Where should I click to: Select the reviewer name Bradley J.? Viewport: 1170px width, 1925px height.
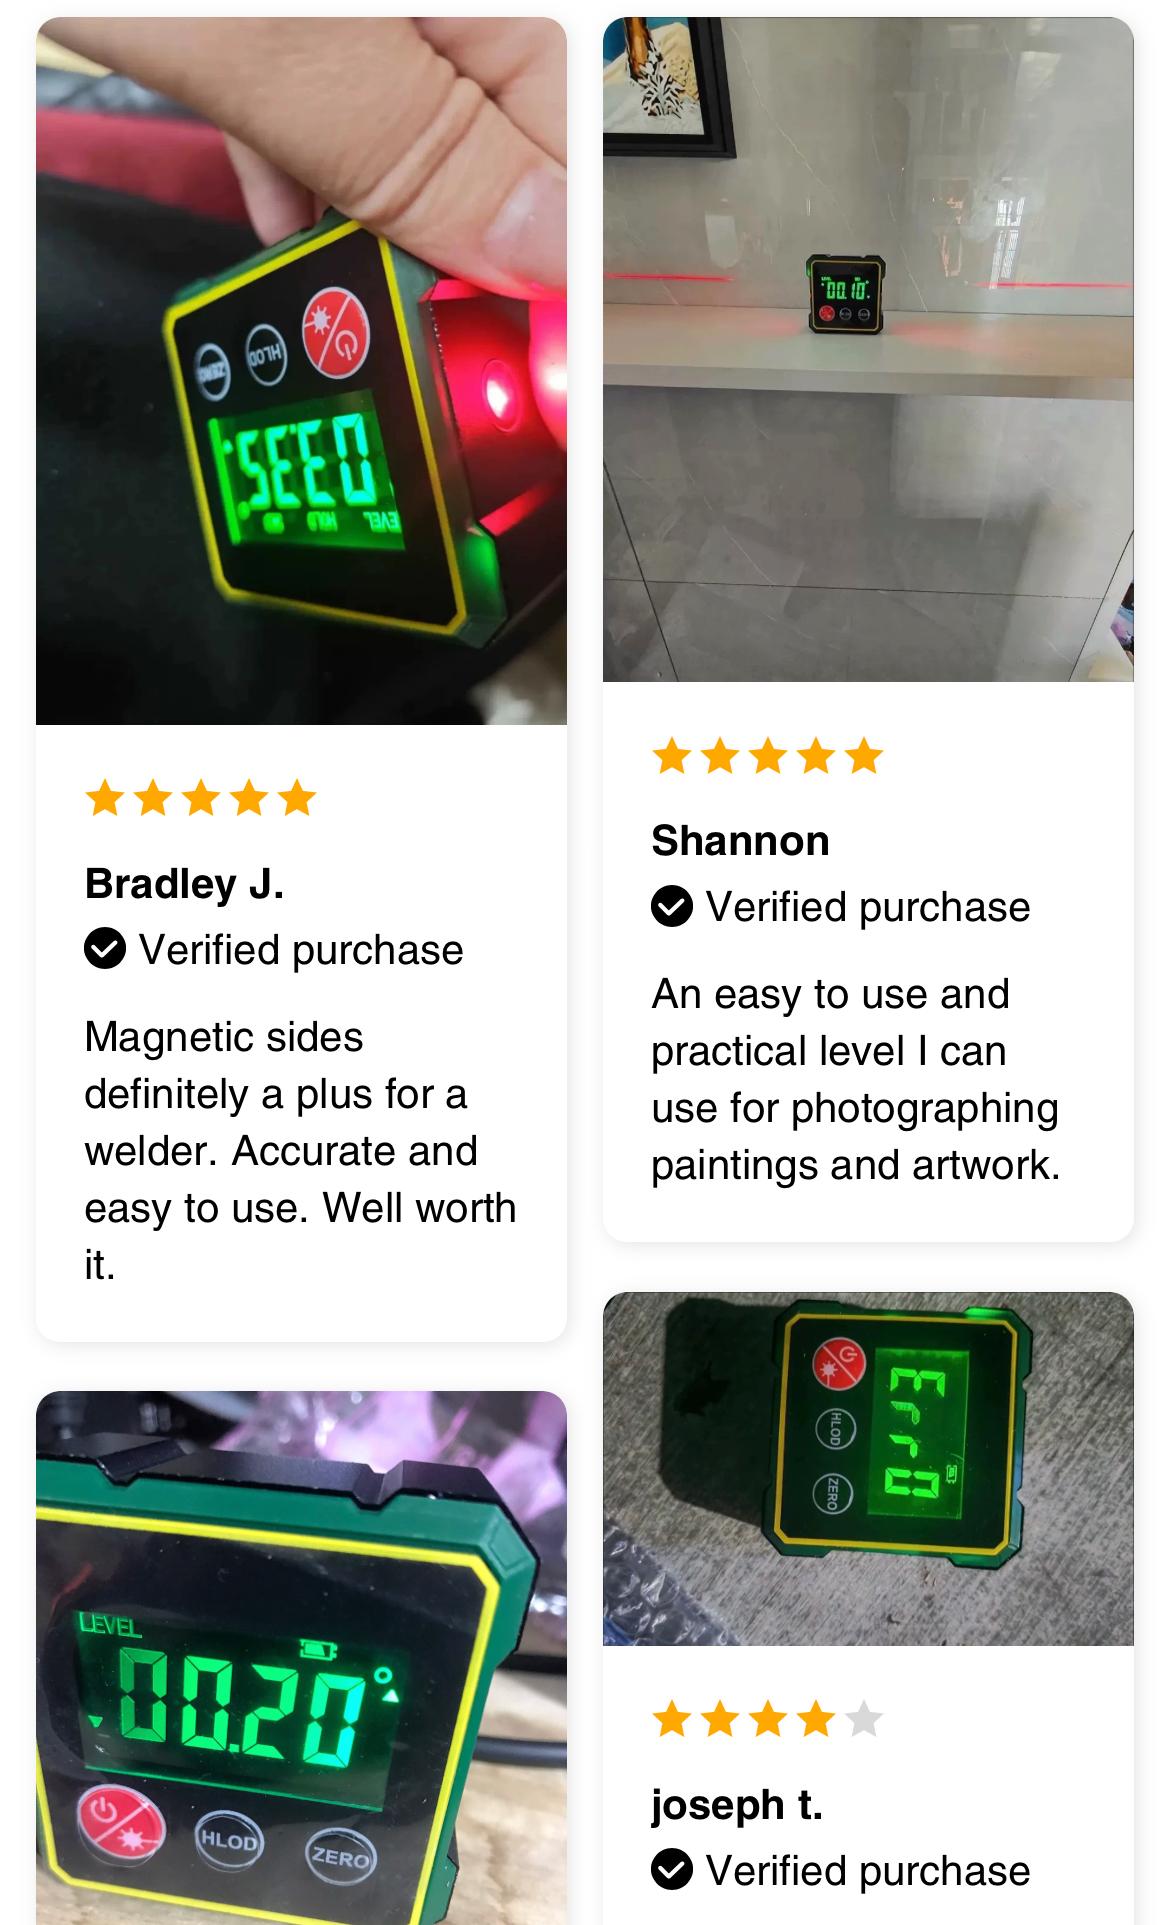pyautogui.click(x=184, y=884)
